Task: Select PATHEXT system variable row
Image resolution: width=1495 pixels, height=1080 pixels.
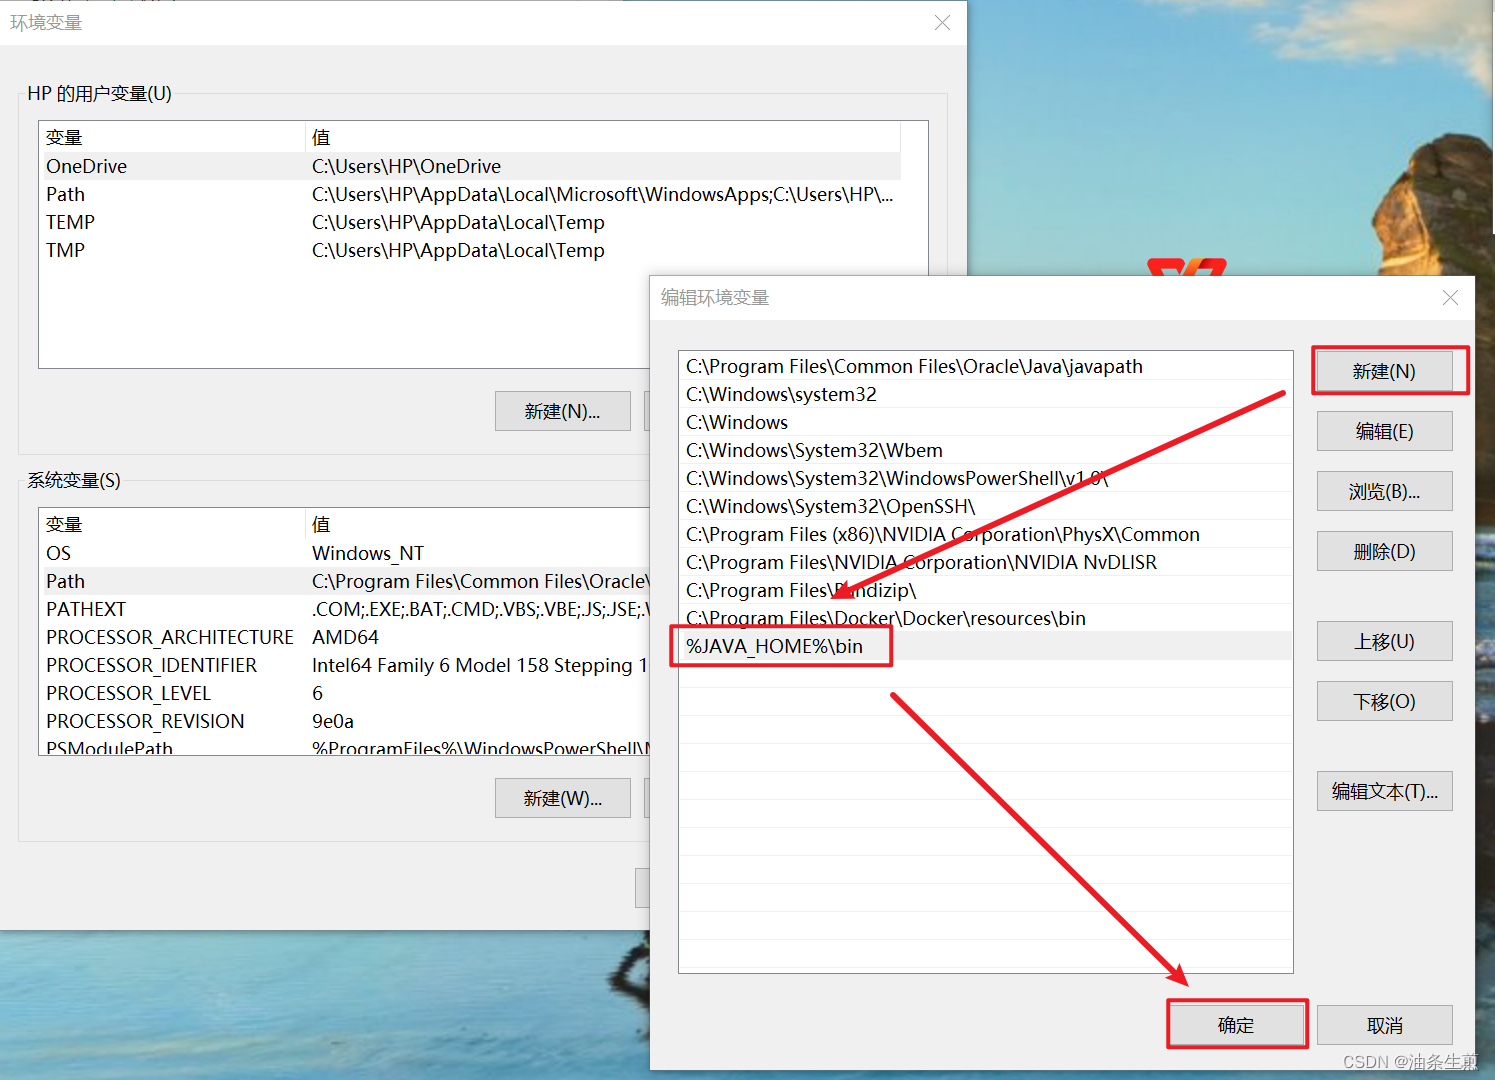Action: [x=345, y=609]
